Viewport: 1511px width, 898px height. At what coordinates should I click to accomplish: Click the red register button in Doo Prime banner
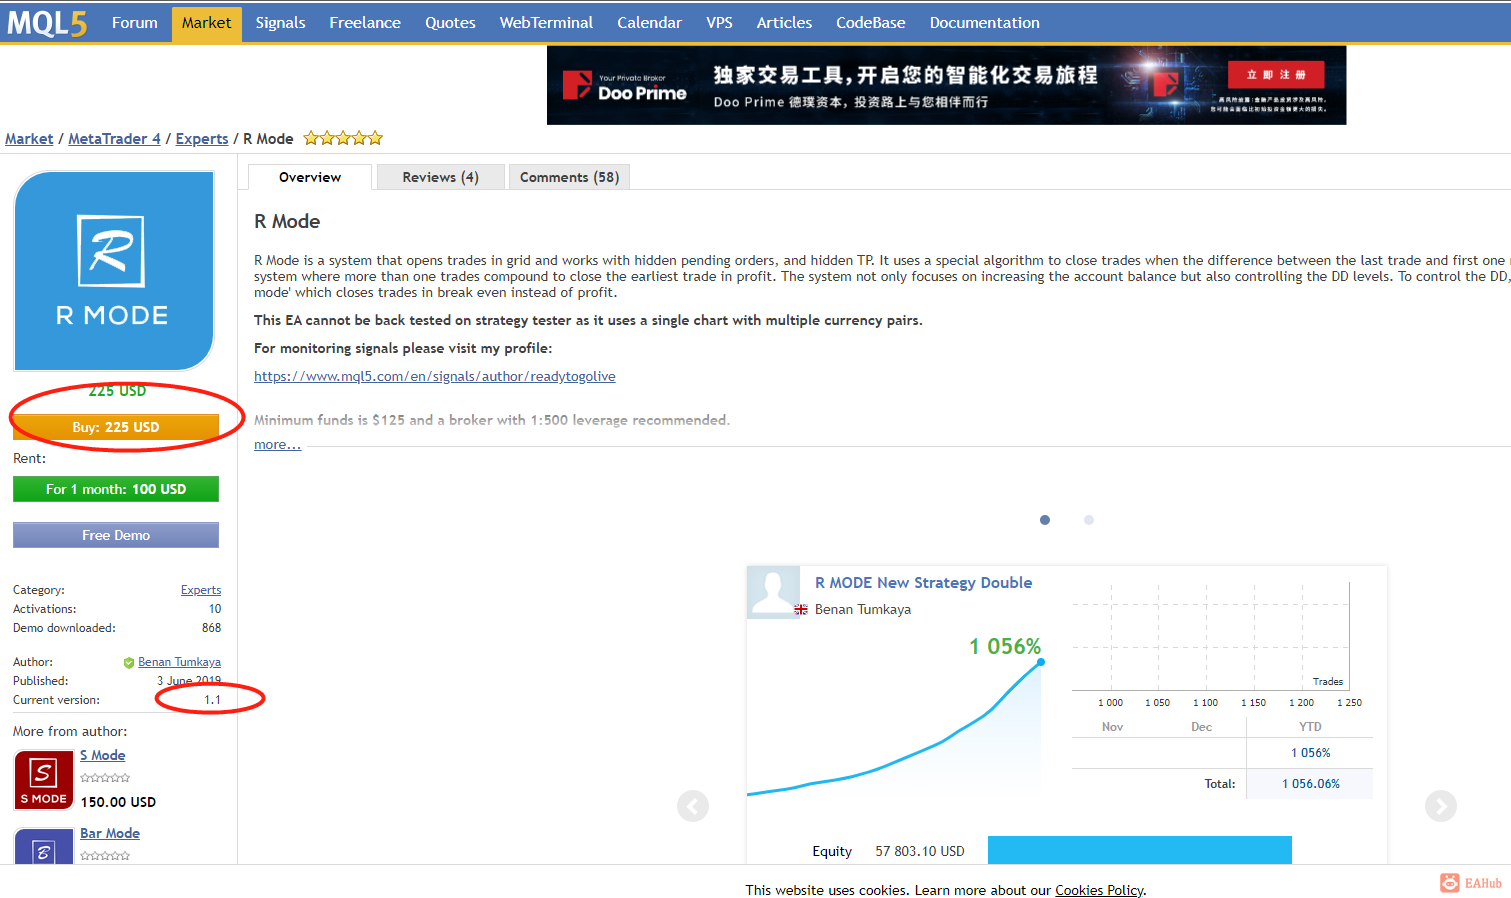tap(1275, 75)
